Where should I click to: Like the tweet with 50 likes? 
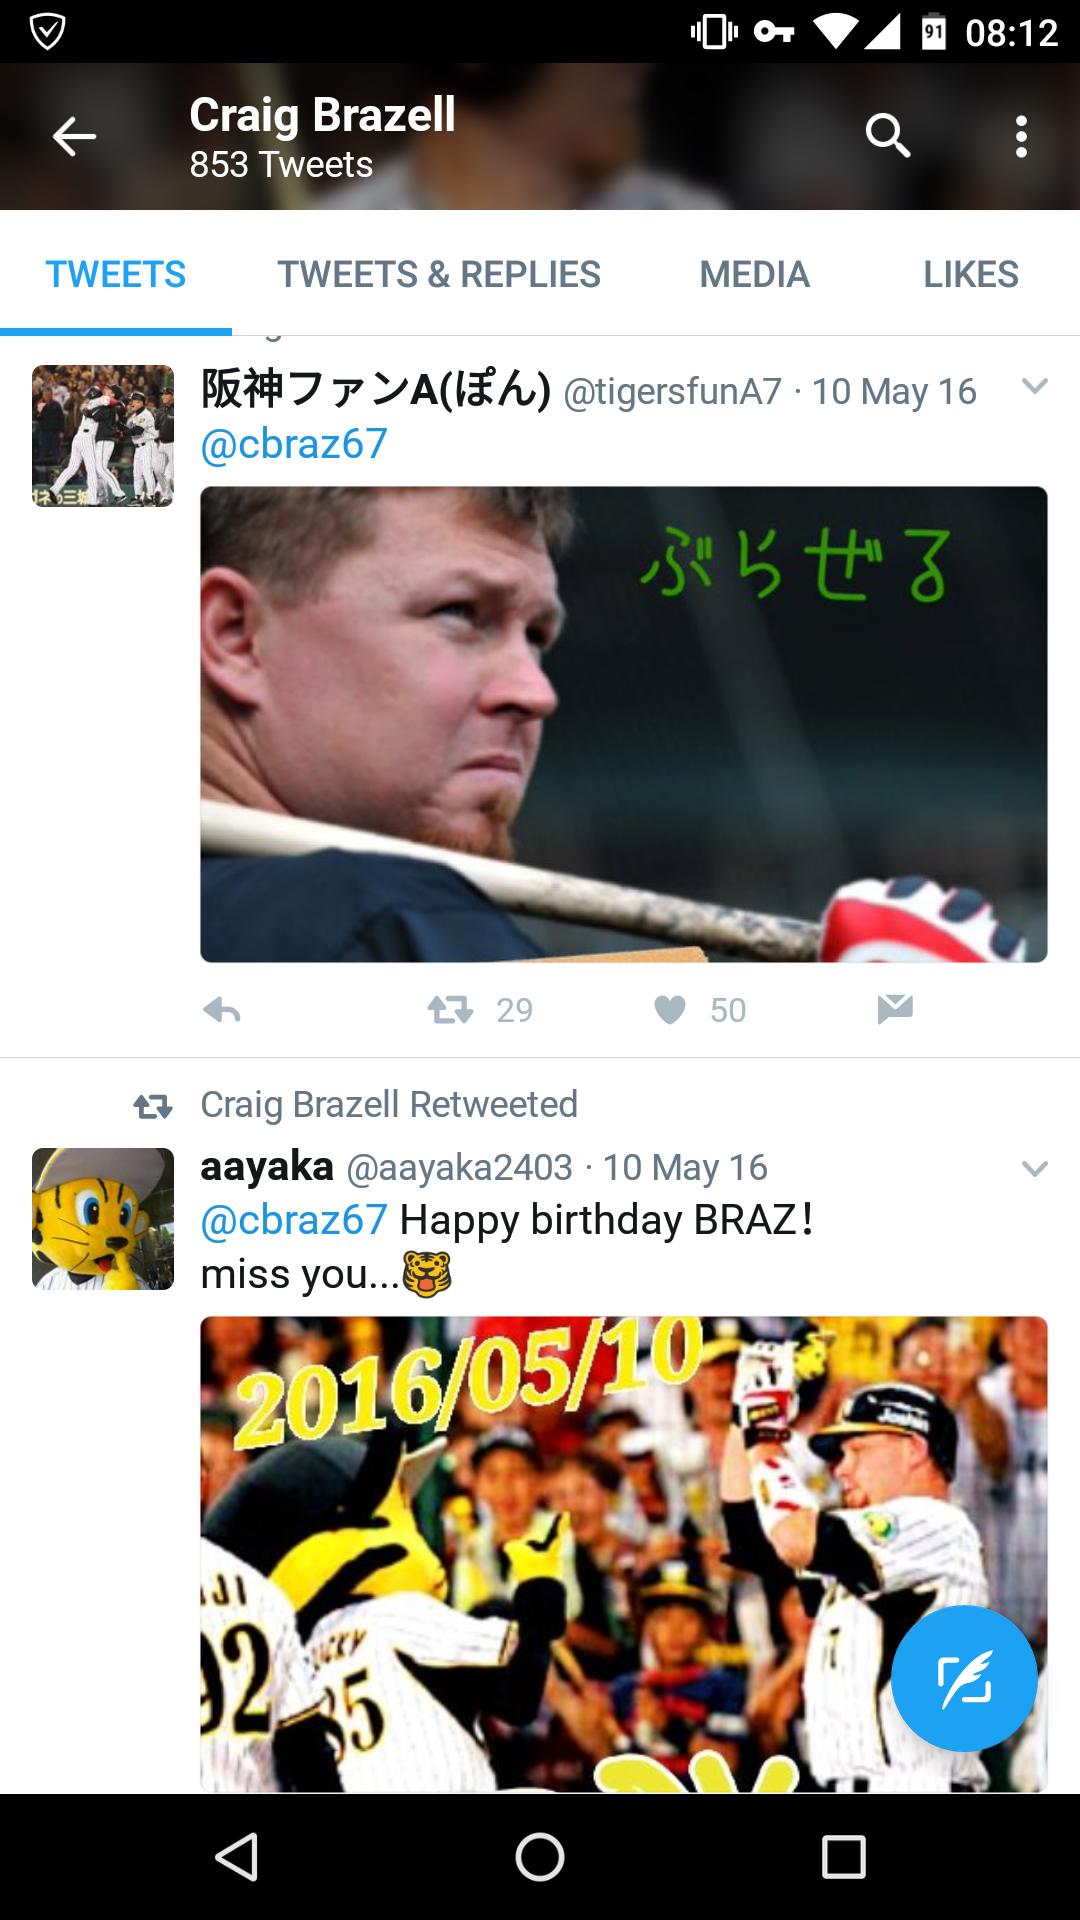coord(670,1010)
